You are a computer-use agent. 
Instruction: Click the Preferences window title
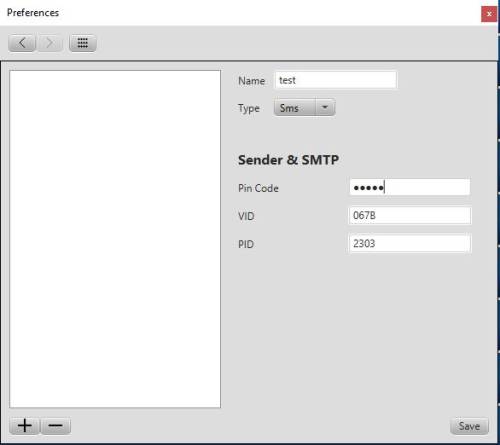(33, 13)
